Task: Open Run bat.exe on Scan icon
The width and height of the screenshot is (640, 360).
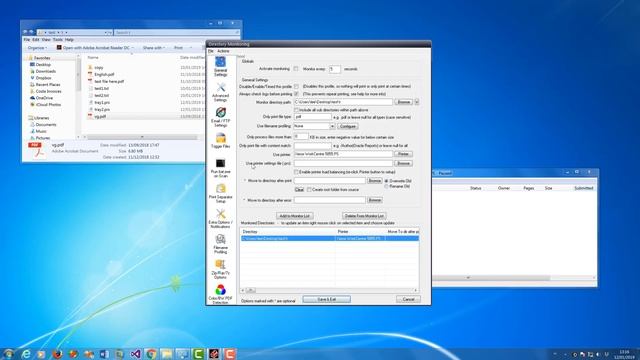Action: (220, 168)
